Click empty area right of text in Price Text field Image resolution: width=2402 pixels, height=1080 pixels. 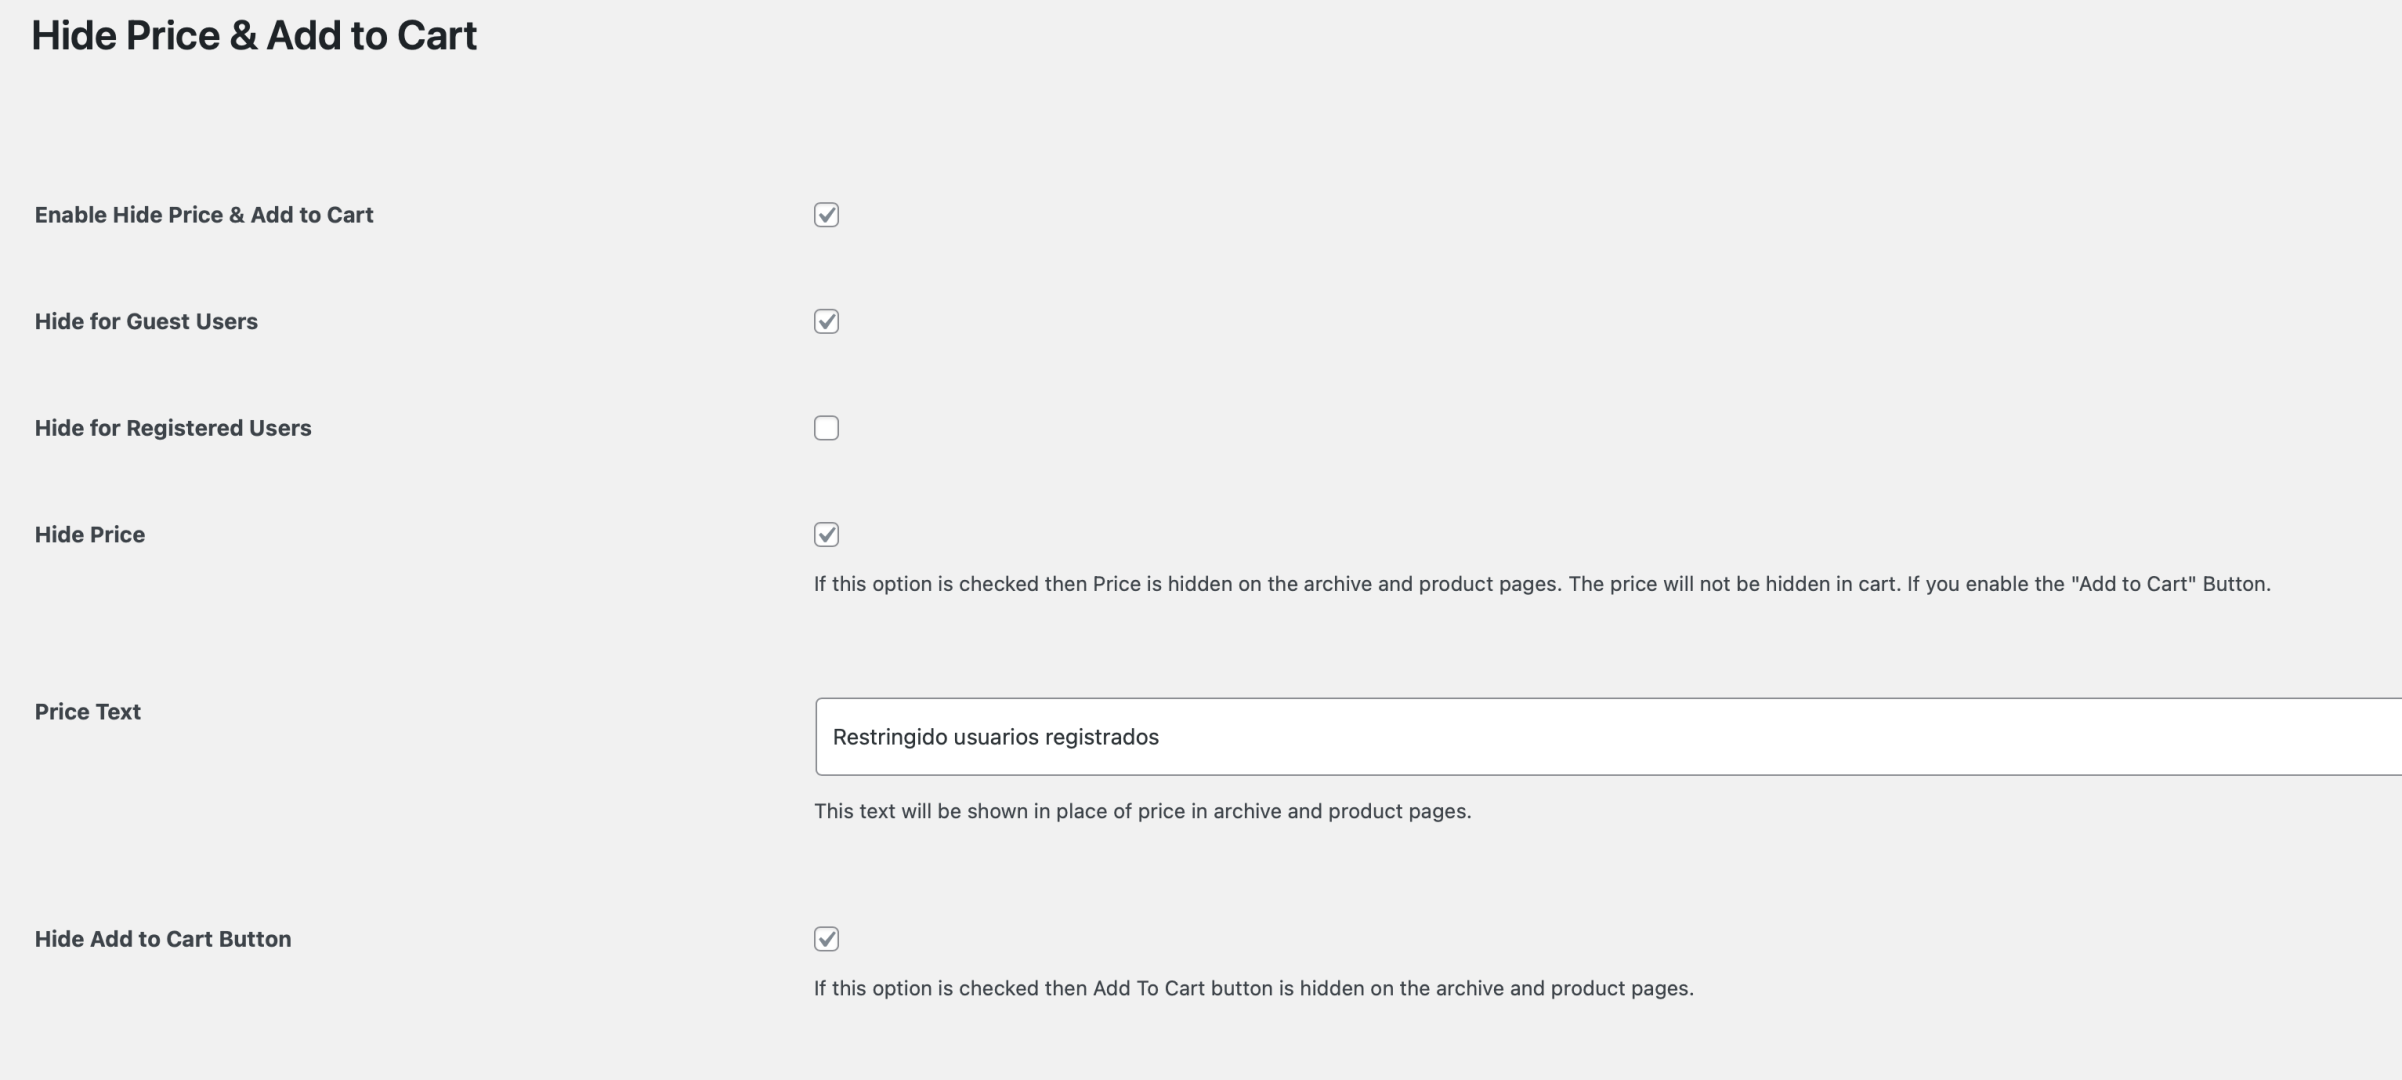1780,737
